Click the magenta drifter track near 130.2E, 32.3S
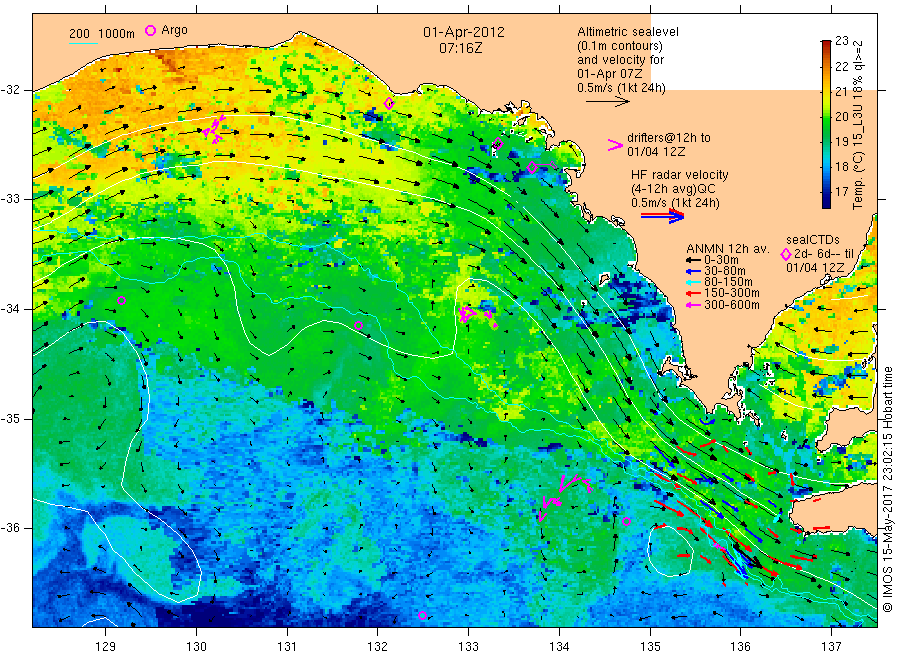Viewport: 900px width, 660px height. pos(214,129)
